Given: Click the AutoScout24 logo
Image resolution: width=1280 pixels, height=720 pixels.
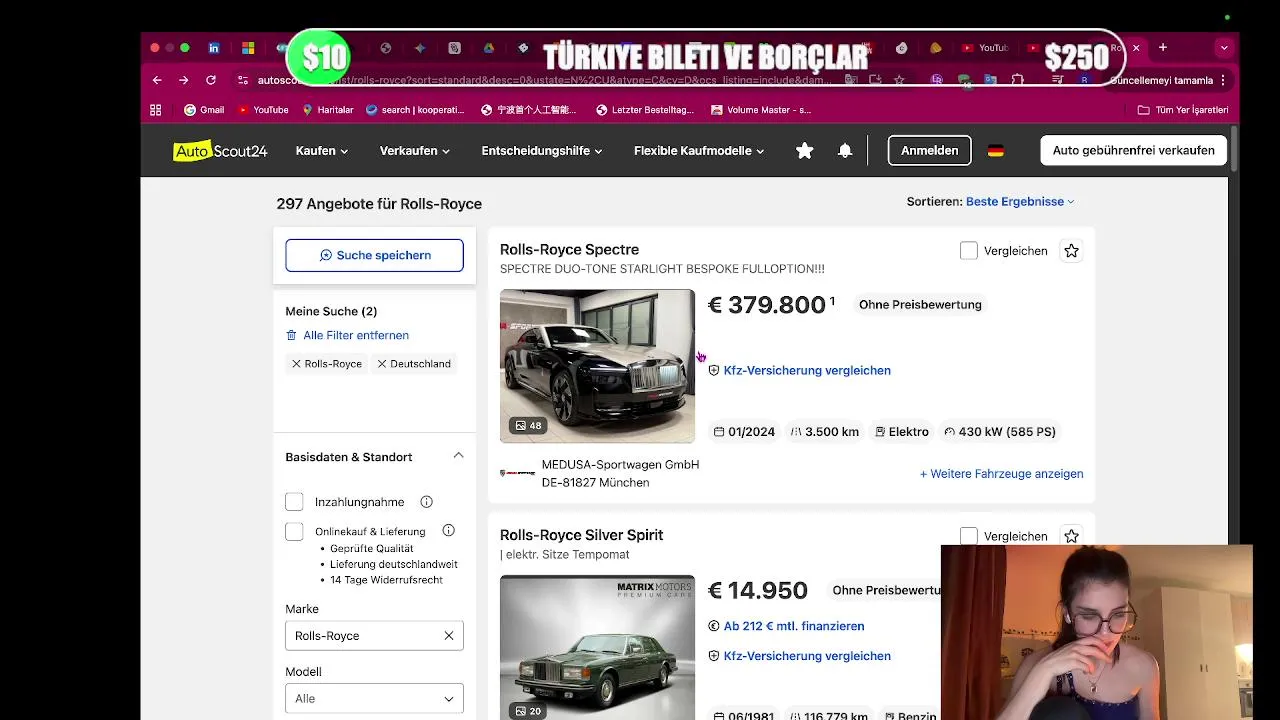Looking at the screenshot, I should tap(220, 151).
